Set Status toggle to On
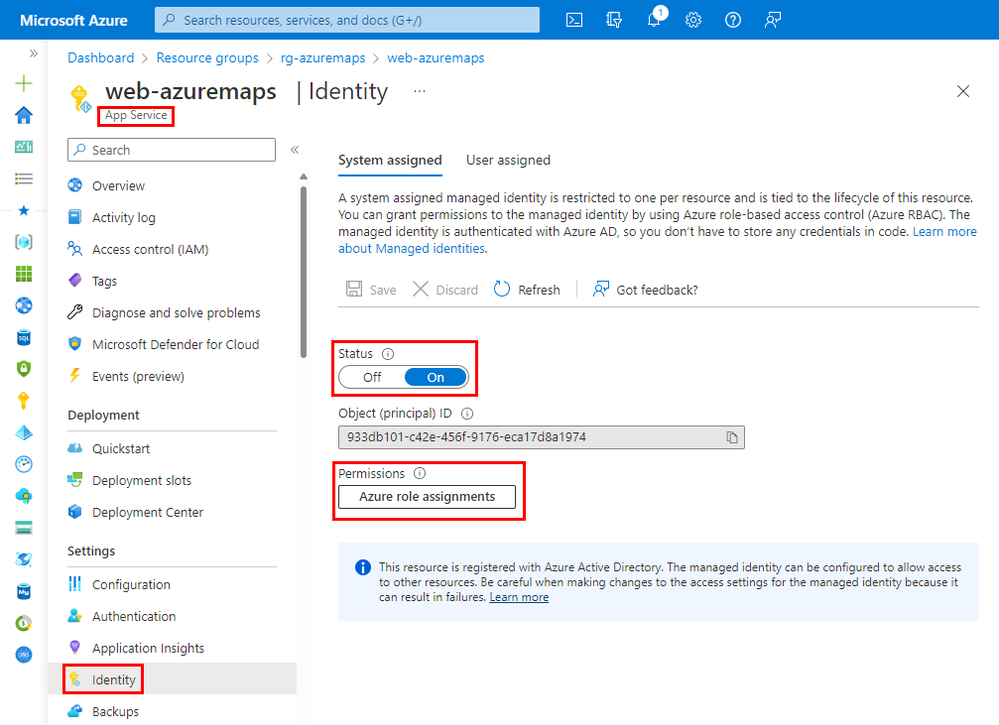Viewport: 999px width, 725px height. click(x=436, y=377)
